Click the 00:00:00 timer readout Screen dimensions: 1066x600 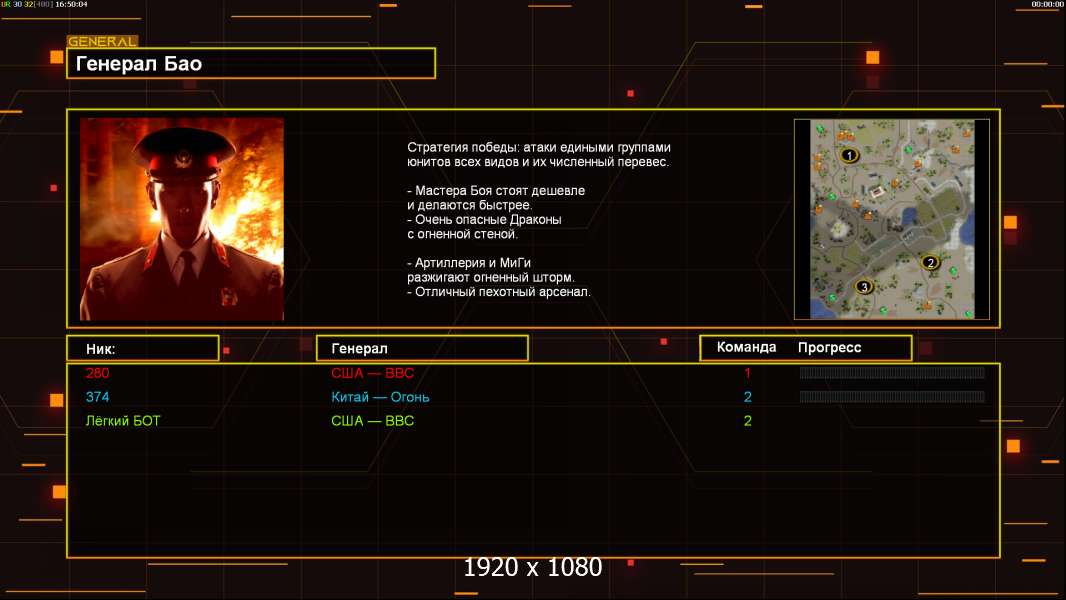[x=1047, y=4]
